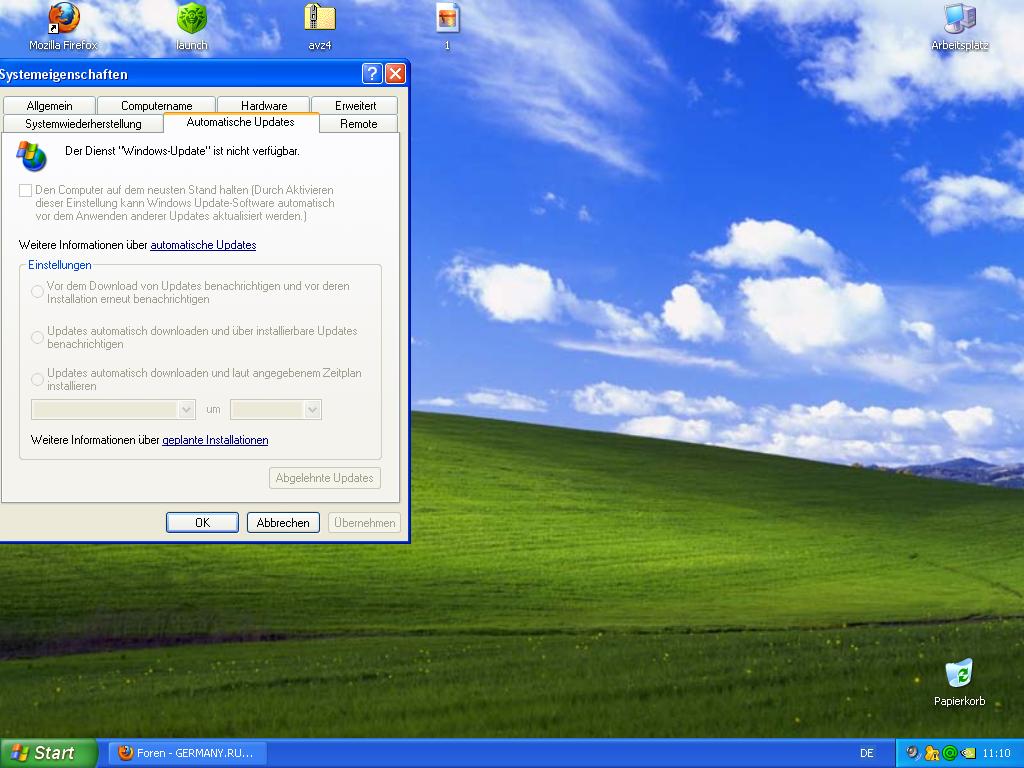Select the Automatische Updates tab
The image size is (1024, 768).
(x=241, y=122)
